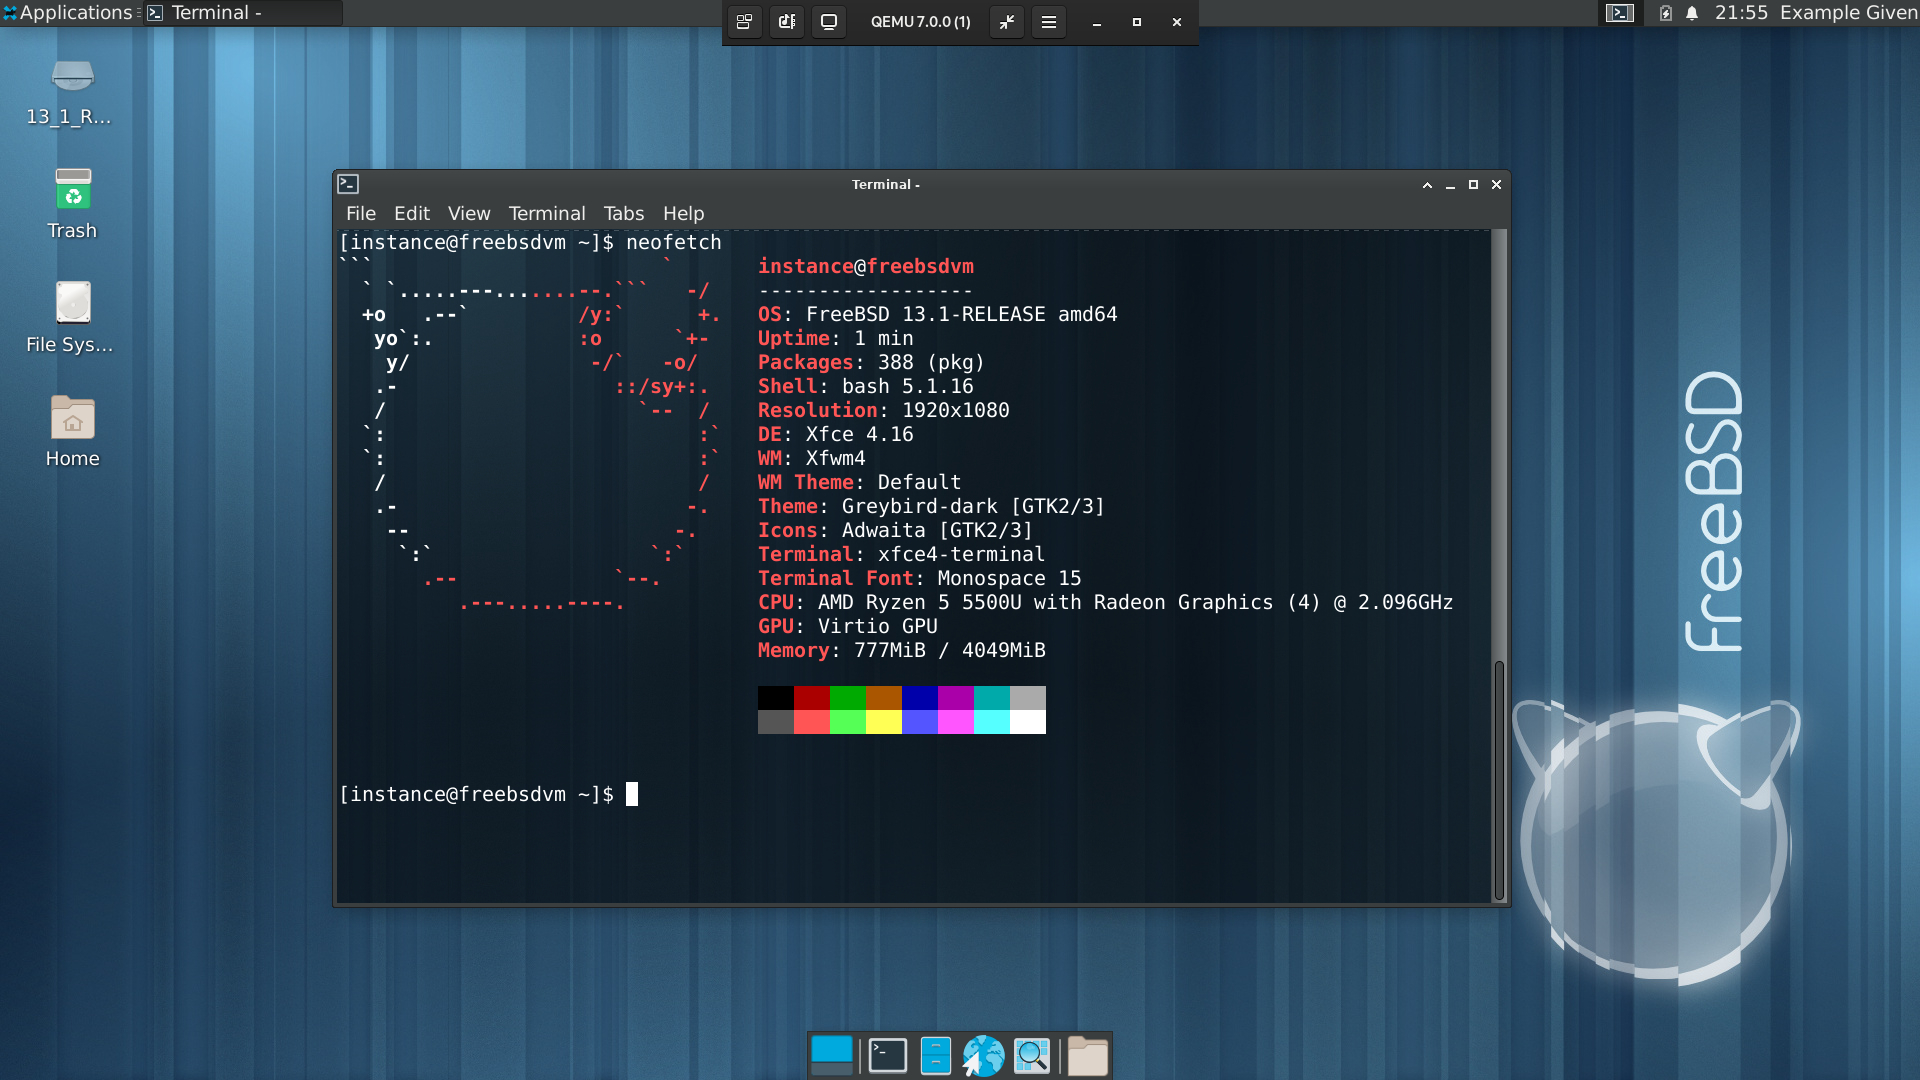This screenshot has width=1920, height=1080.
Task: Click the dark red color block
Action: tap(811, 698)
